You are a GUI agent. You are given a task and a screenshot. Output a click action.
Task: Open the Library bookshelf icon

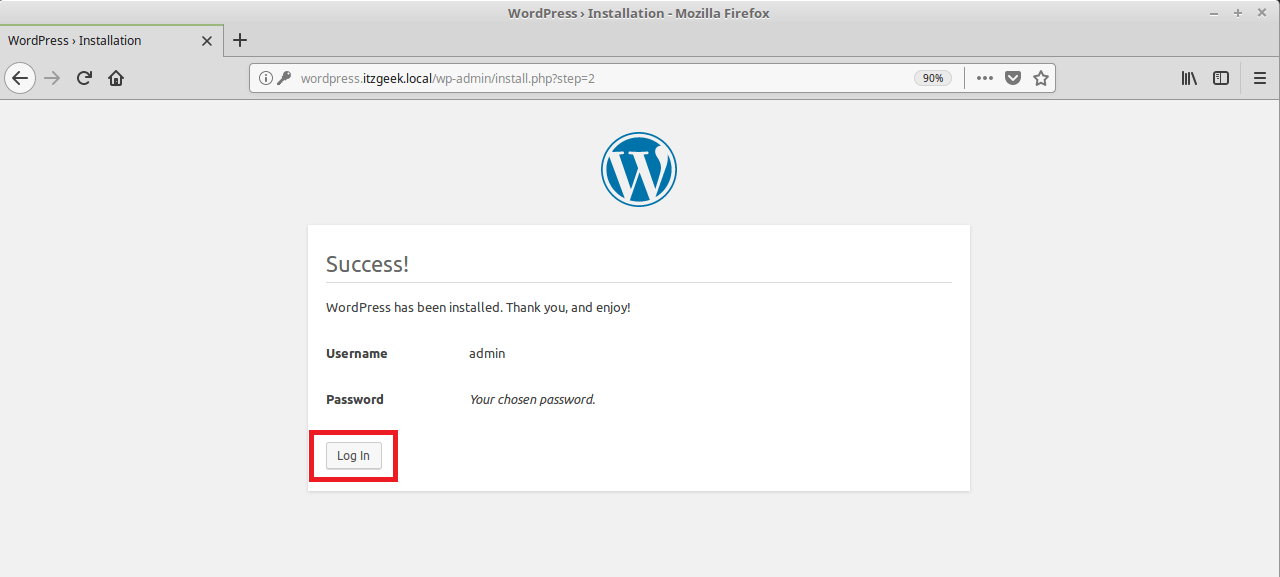(x=1189, y=78)
